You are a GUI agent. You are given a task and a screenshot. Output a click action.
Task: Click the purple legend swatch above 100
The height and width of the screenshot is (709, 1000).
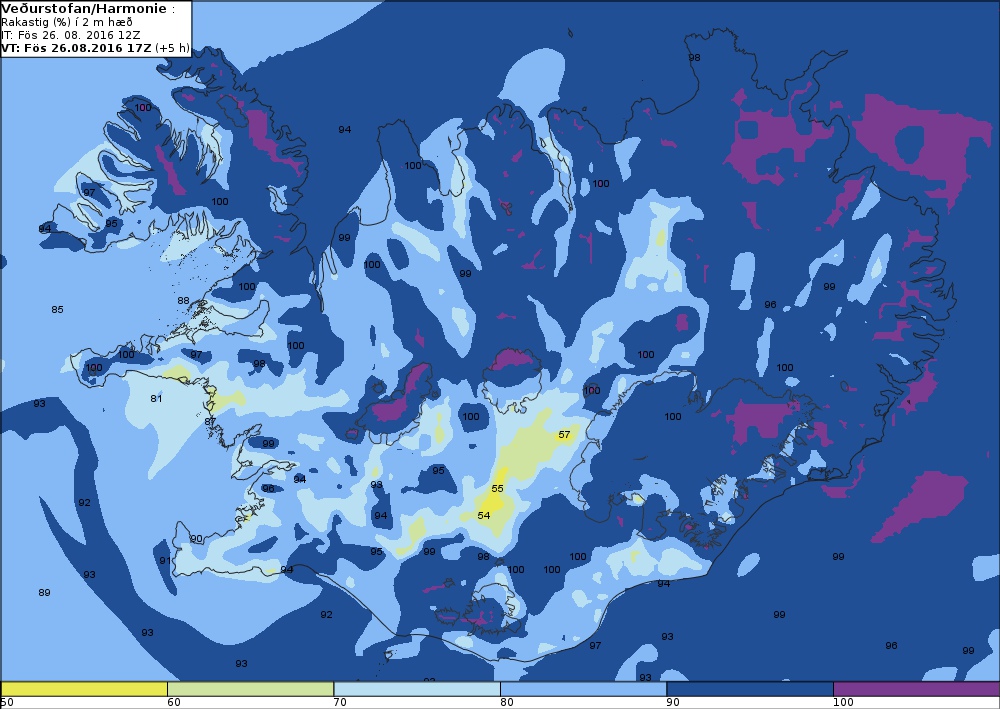[x=916, y=689]
